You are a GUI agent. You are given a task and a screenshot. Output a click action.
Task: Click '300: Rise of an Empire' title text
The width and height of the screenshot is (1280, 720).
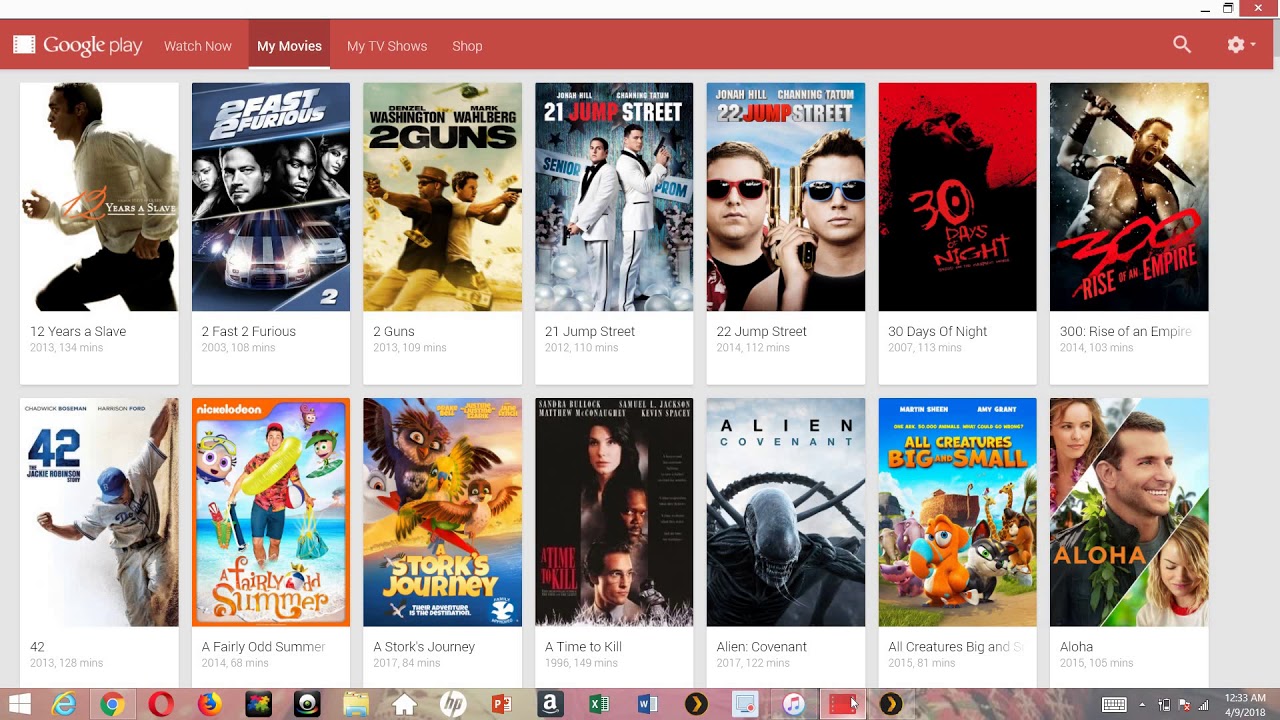(x=1126, y=331)
